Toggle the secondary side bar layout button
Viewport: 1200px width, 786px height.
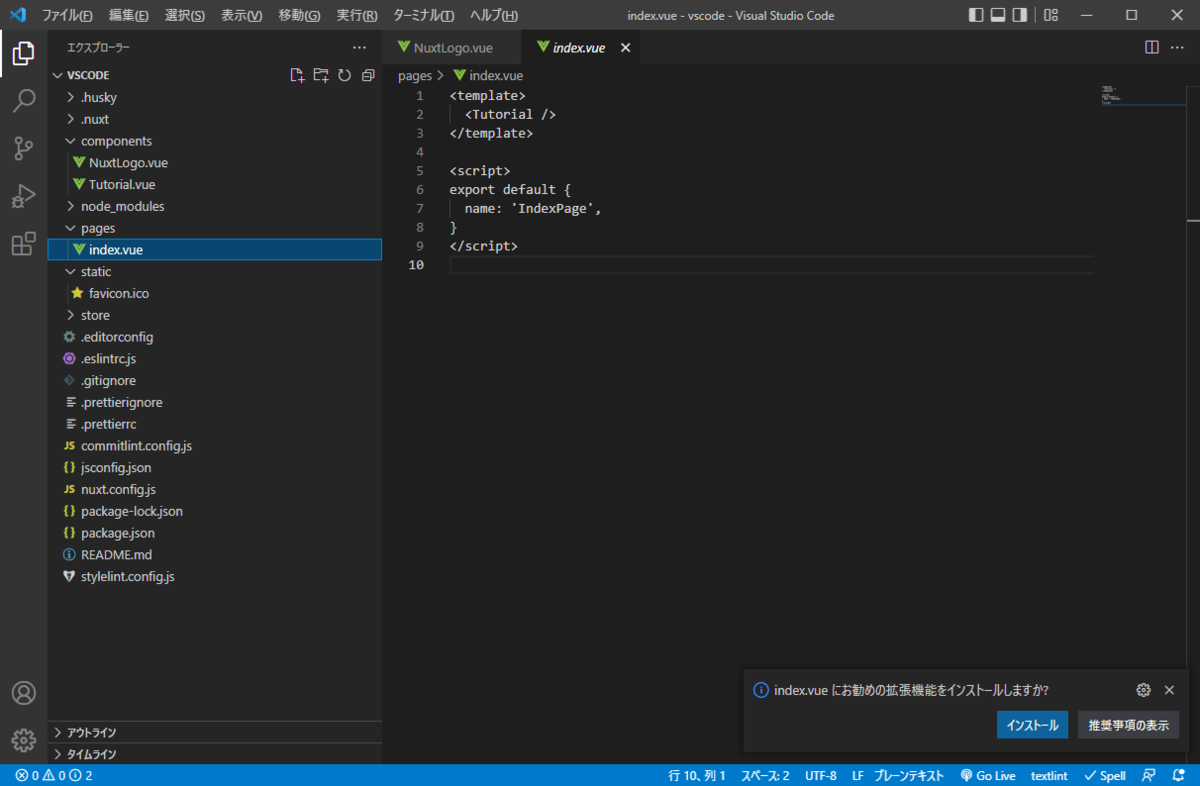[1020, 15]
